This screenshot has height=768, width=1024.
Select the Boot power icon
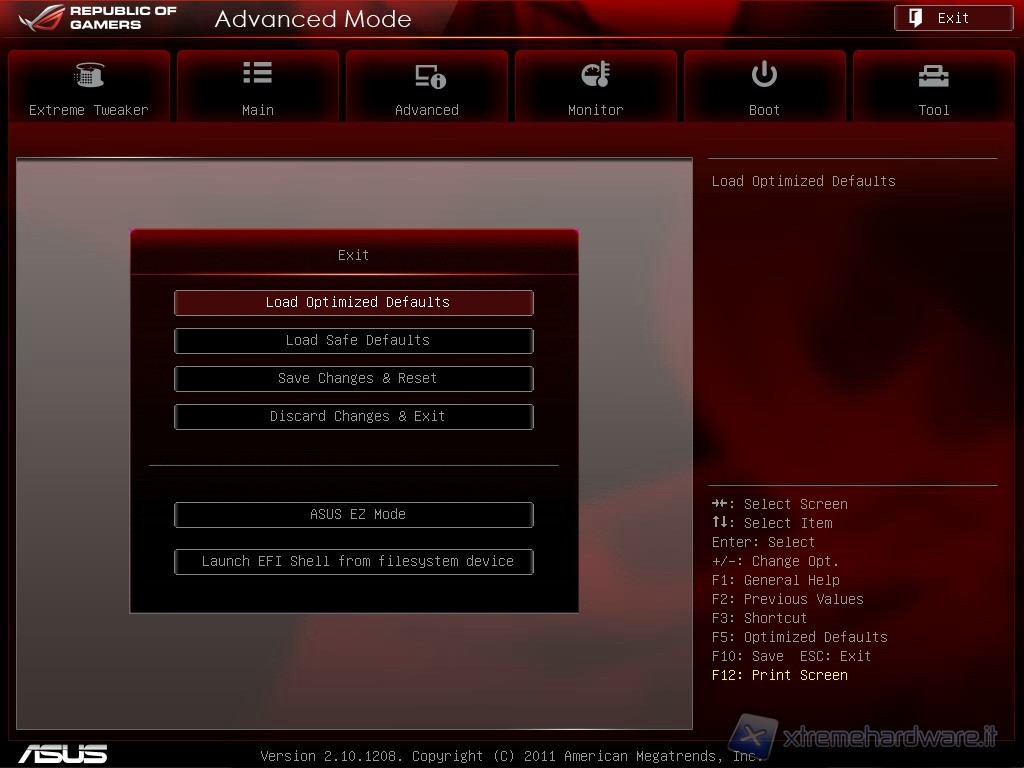[764, 75]
